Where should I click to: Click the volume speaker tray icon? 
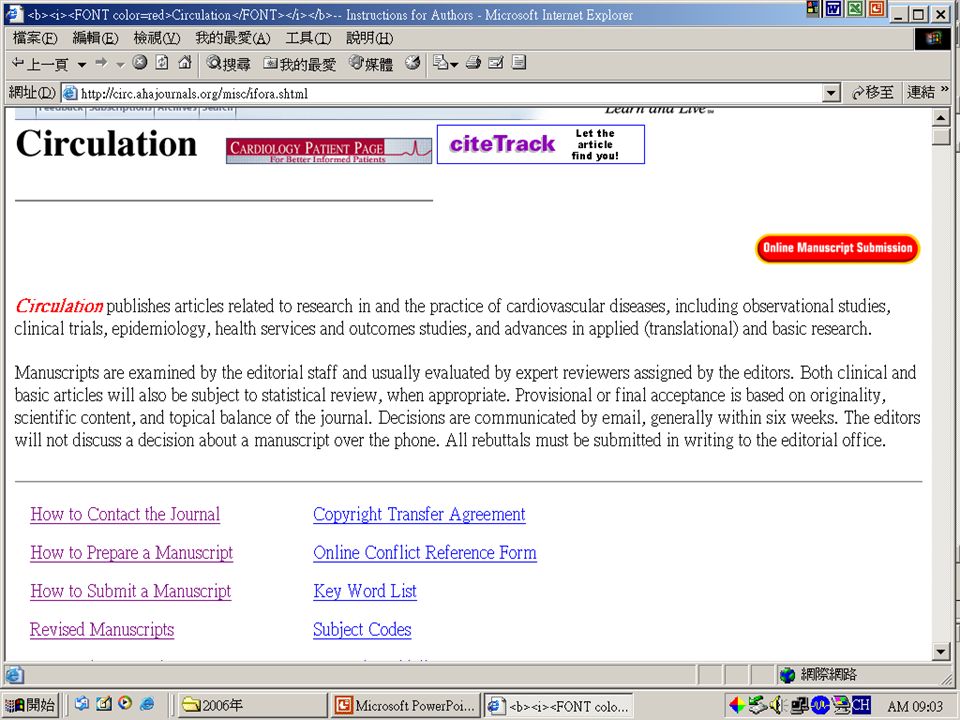[x=776, y=705]
